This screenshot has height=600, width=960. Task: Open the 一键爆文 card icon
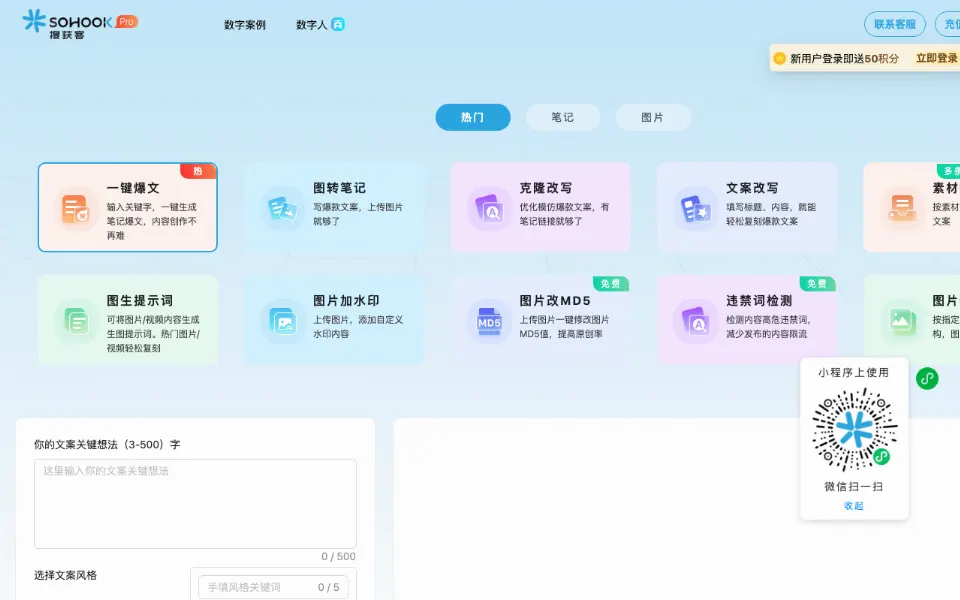(x=76, y=209)
